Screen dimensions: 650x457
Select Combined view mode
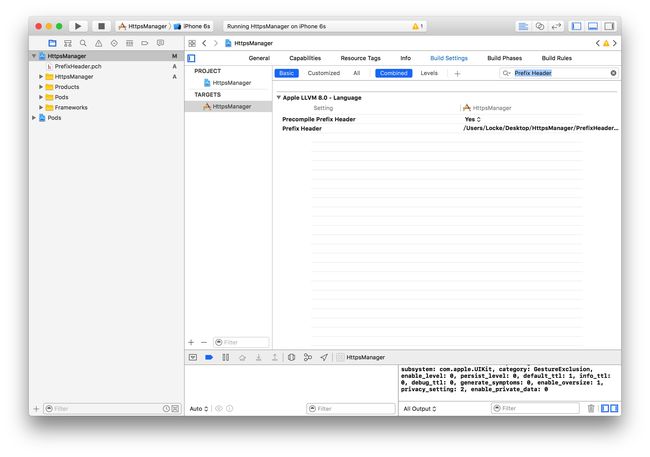(393, 73)
